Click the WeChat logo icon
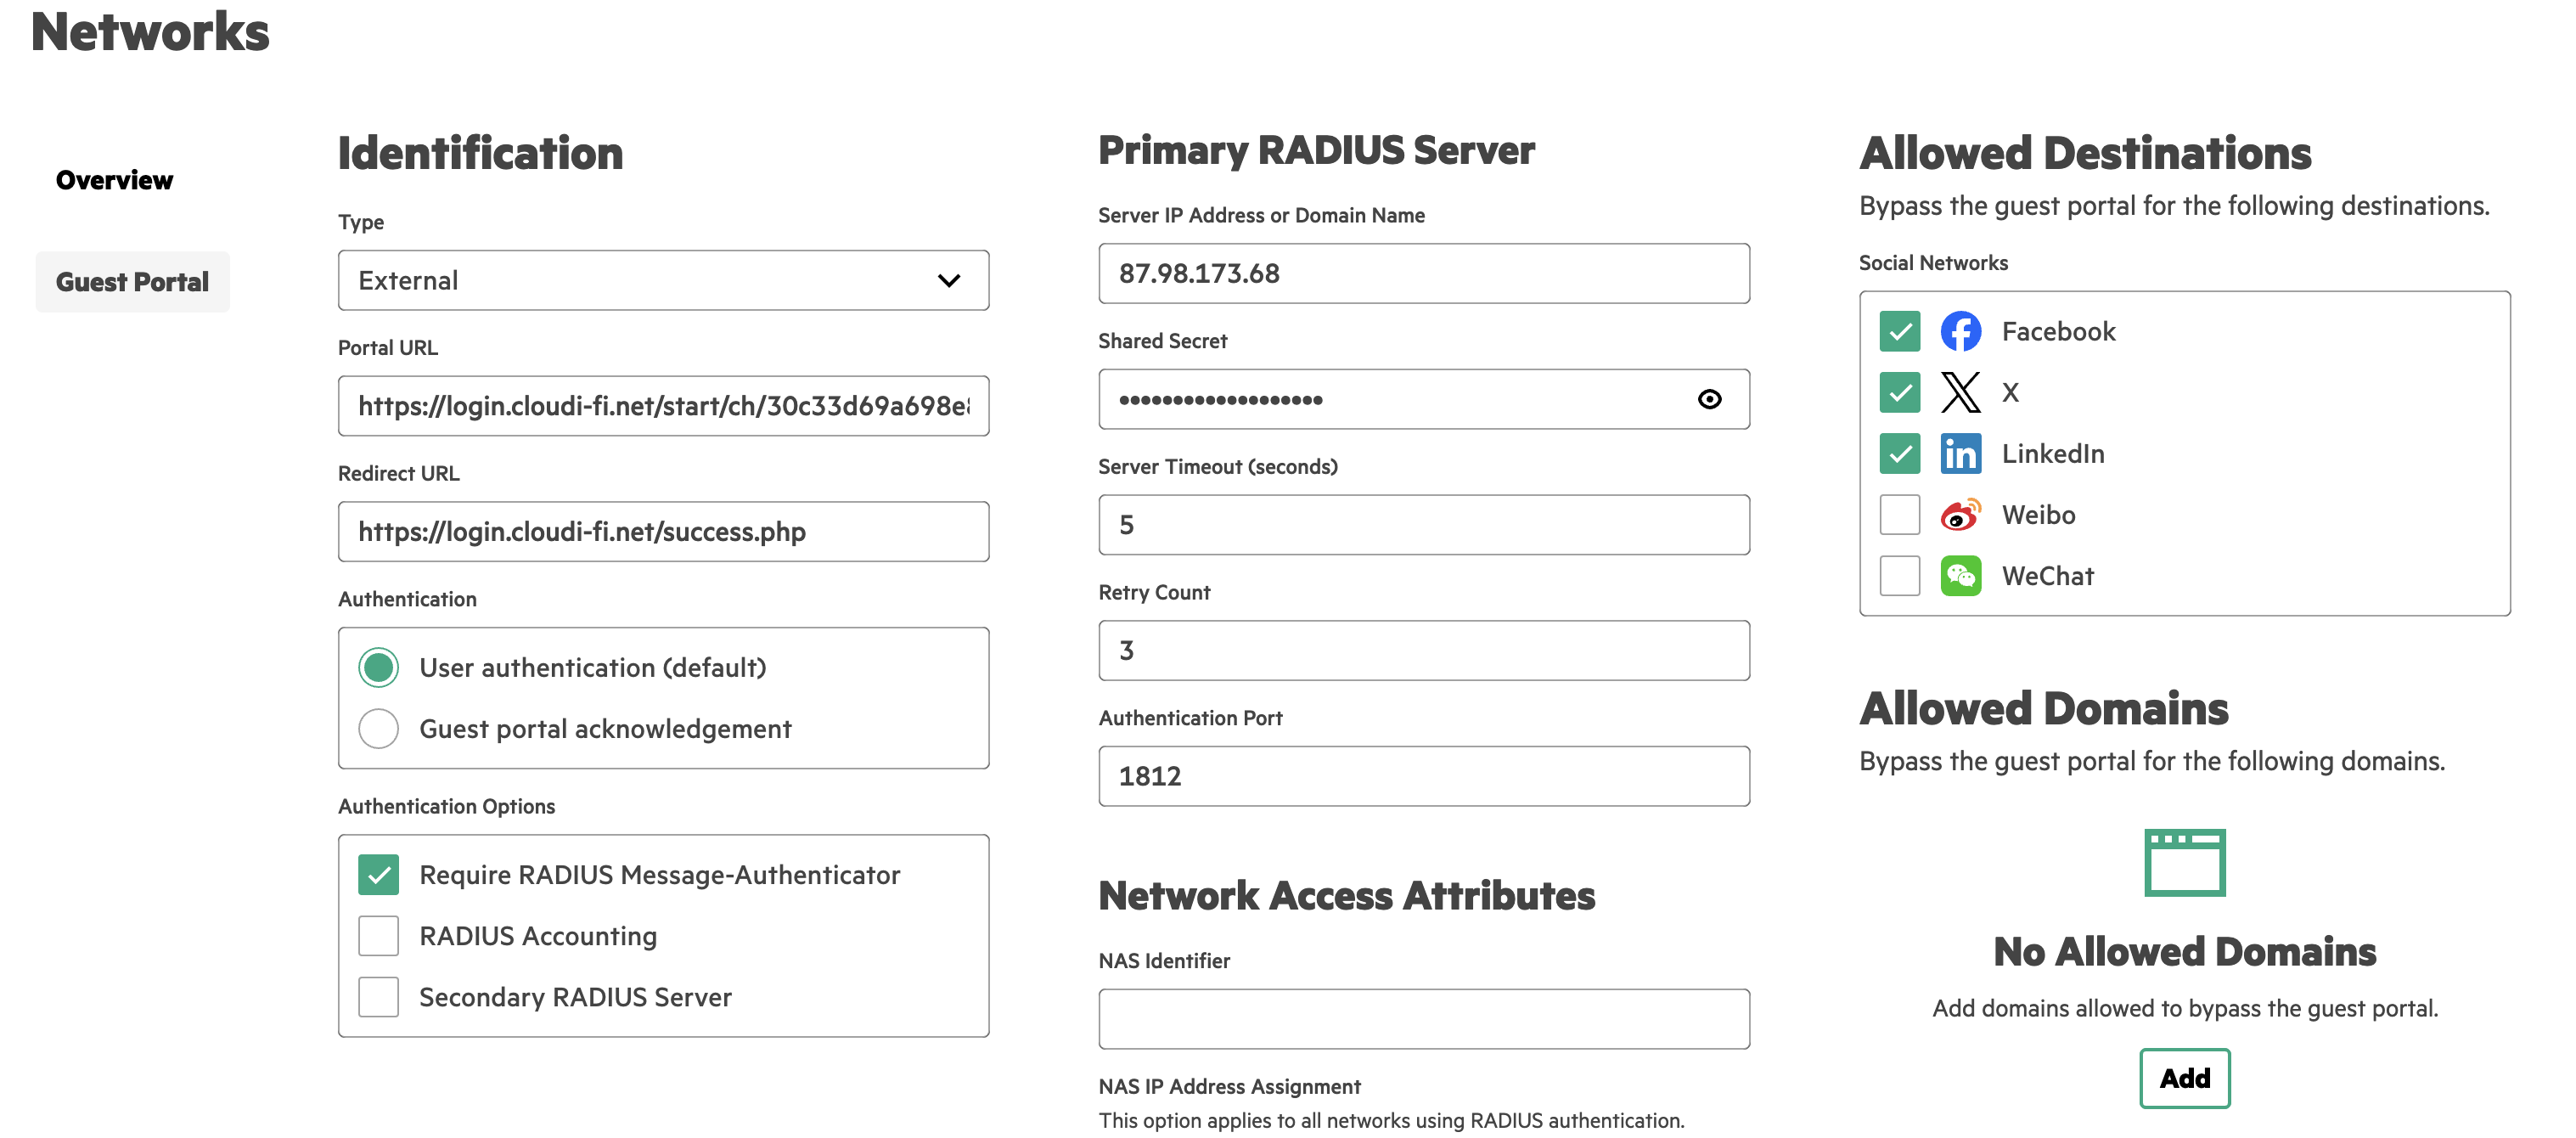 click(x=1962, y=575)
